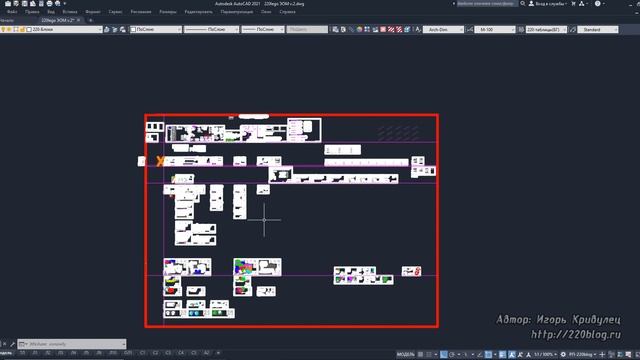Viewport: 640px width, 360px height.
Task: Click the text style icon before Arch-Dim
Action: 418,29
